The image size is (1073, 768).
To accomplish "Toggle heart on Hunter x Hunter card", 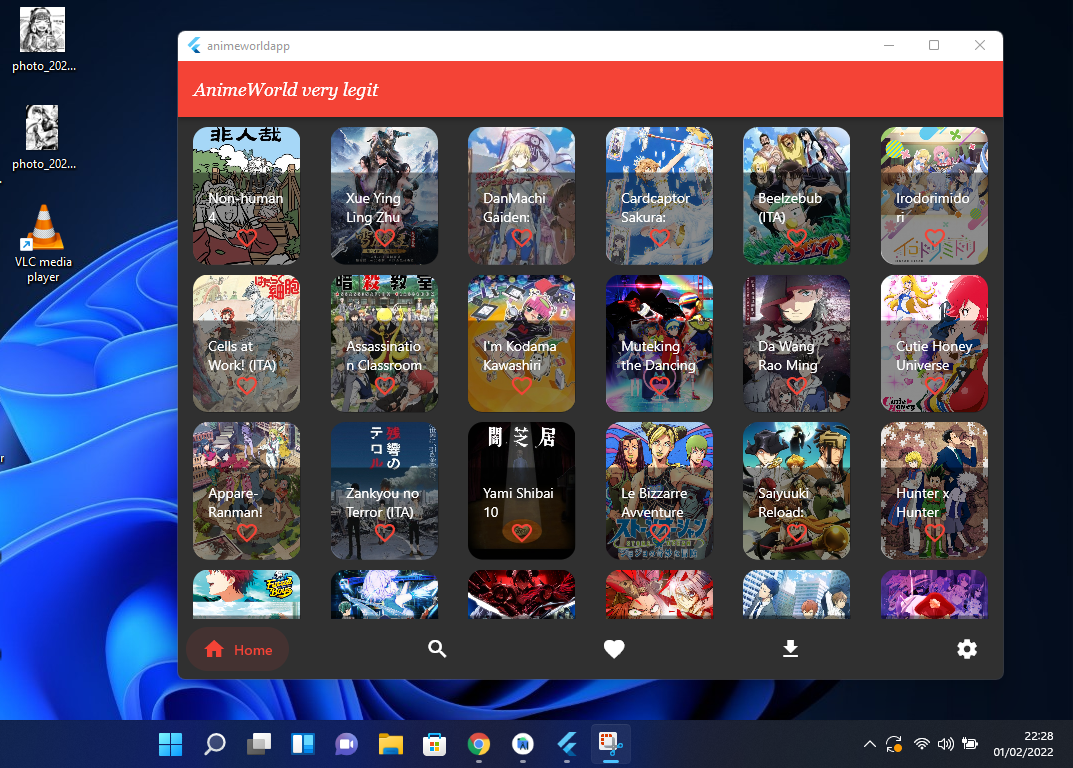I will 934,533.
